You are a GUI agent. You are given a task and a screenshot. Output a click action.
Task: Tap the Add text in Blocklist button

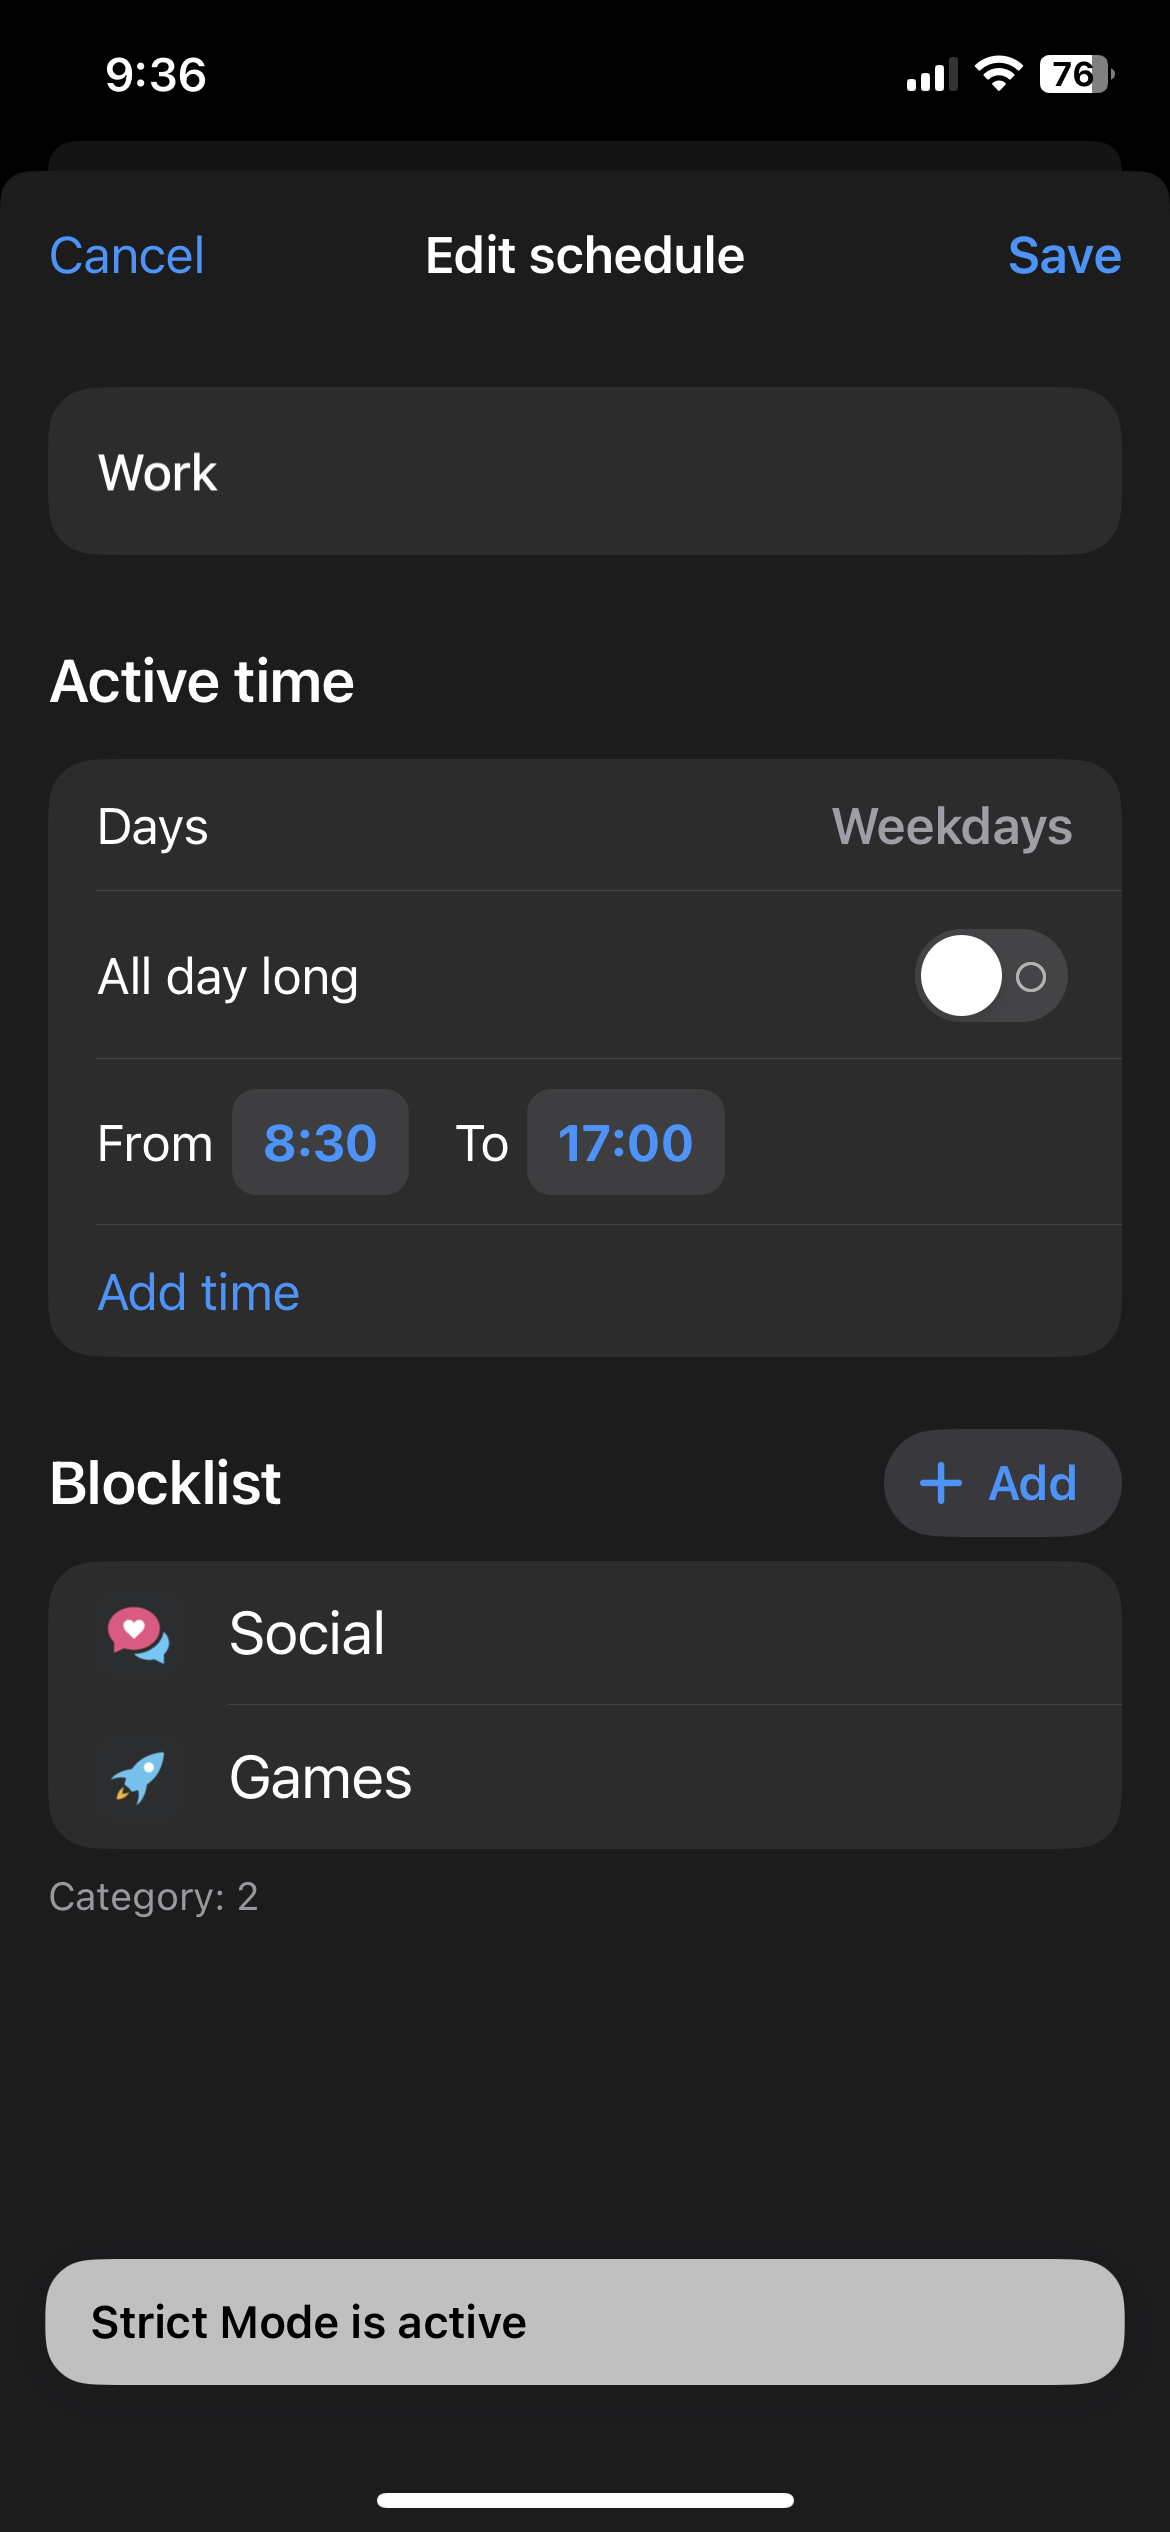coord(1032,1483)
